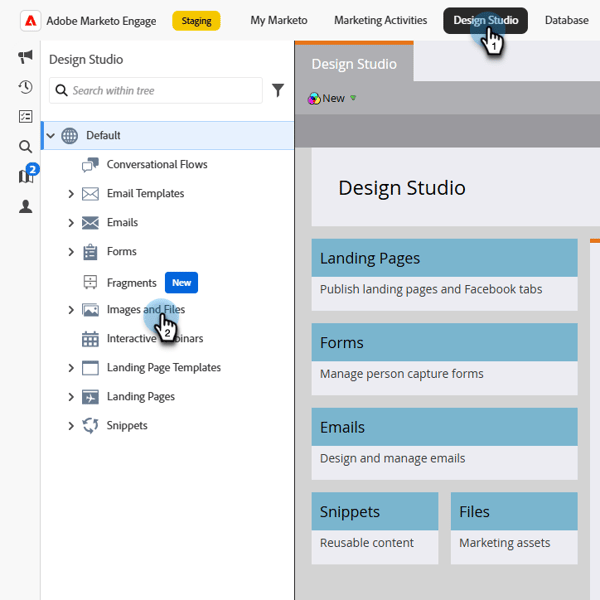Open Database in top navigation
The width and height of the screenshot is (600, 600).
[x=567, y=20]
